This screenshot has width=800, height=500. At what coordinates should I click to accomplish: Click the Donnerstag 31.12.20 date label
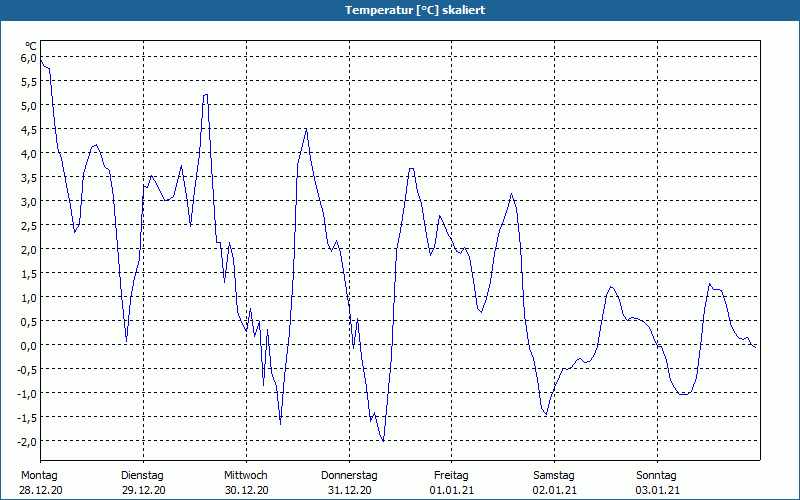[349, 483]
